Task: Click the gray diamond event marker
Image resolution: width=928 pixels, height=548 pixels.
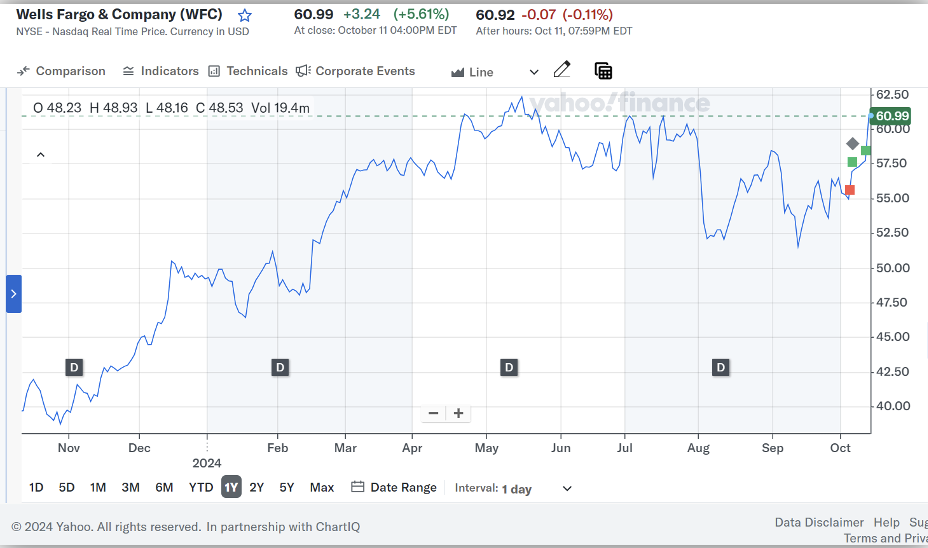Action: (852, 144)
